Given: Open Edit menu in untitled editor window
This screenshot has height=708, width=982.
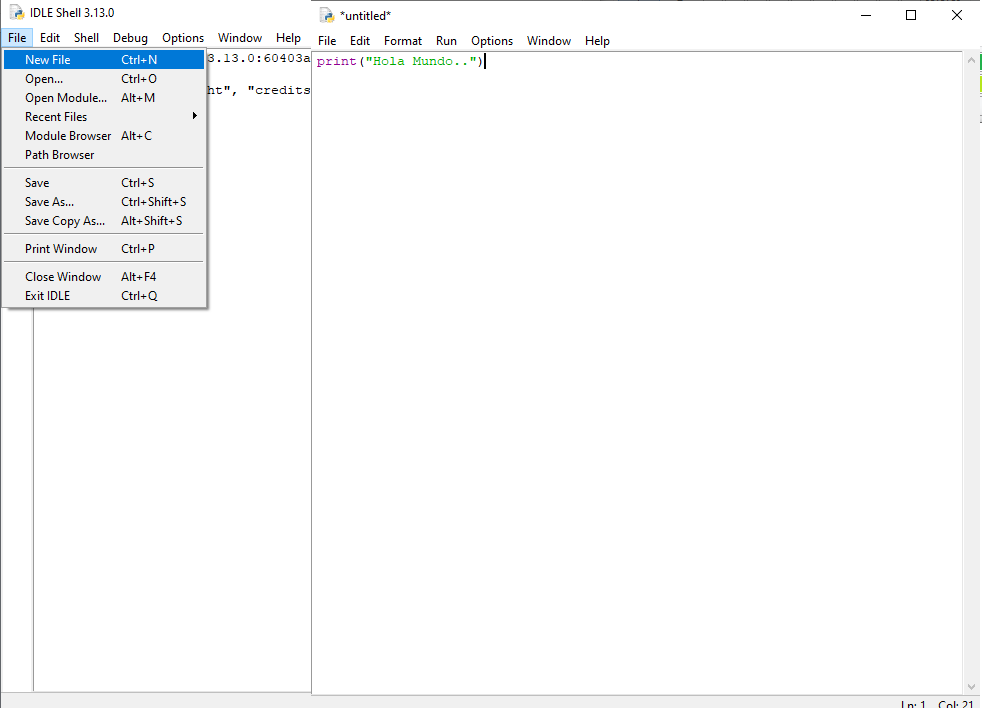Looking at the screenshot, I should pos(359,41).
